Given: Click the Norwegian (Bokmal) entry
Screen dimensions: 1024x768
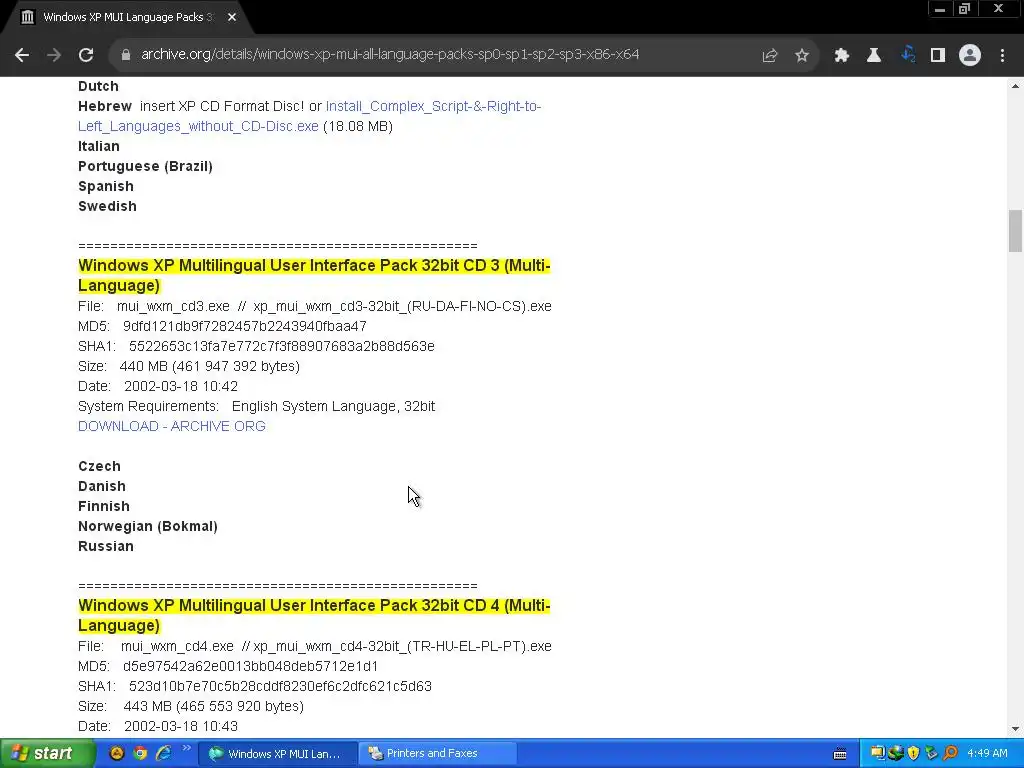Looking at the screenshot, I should click(x=148, y=526).
